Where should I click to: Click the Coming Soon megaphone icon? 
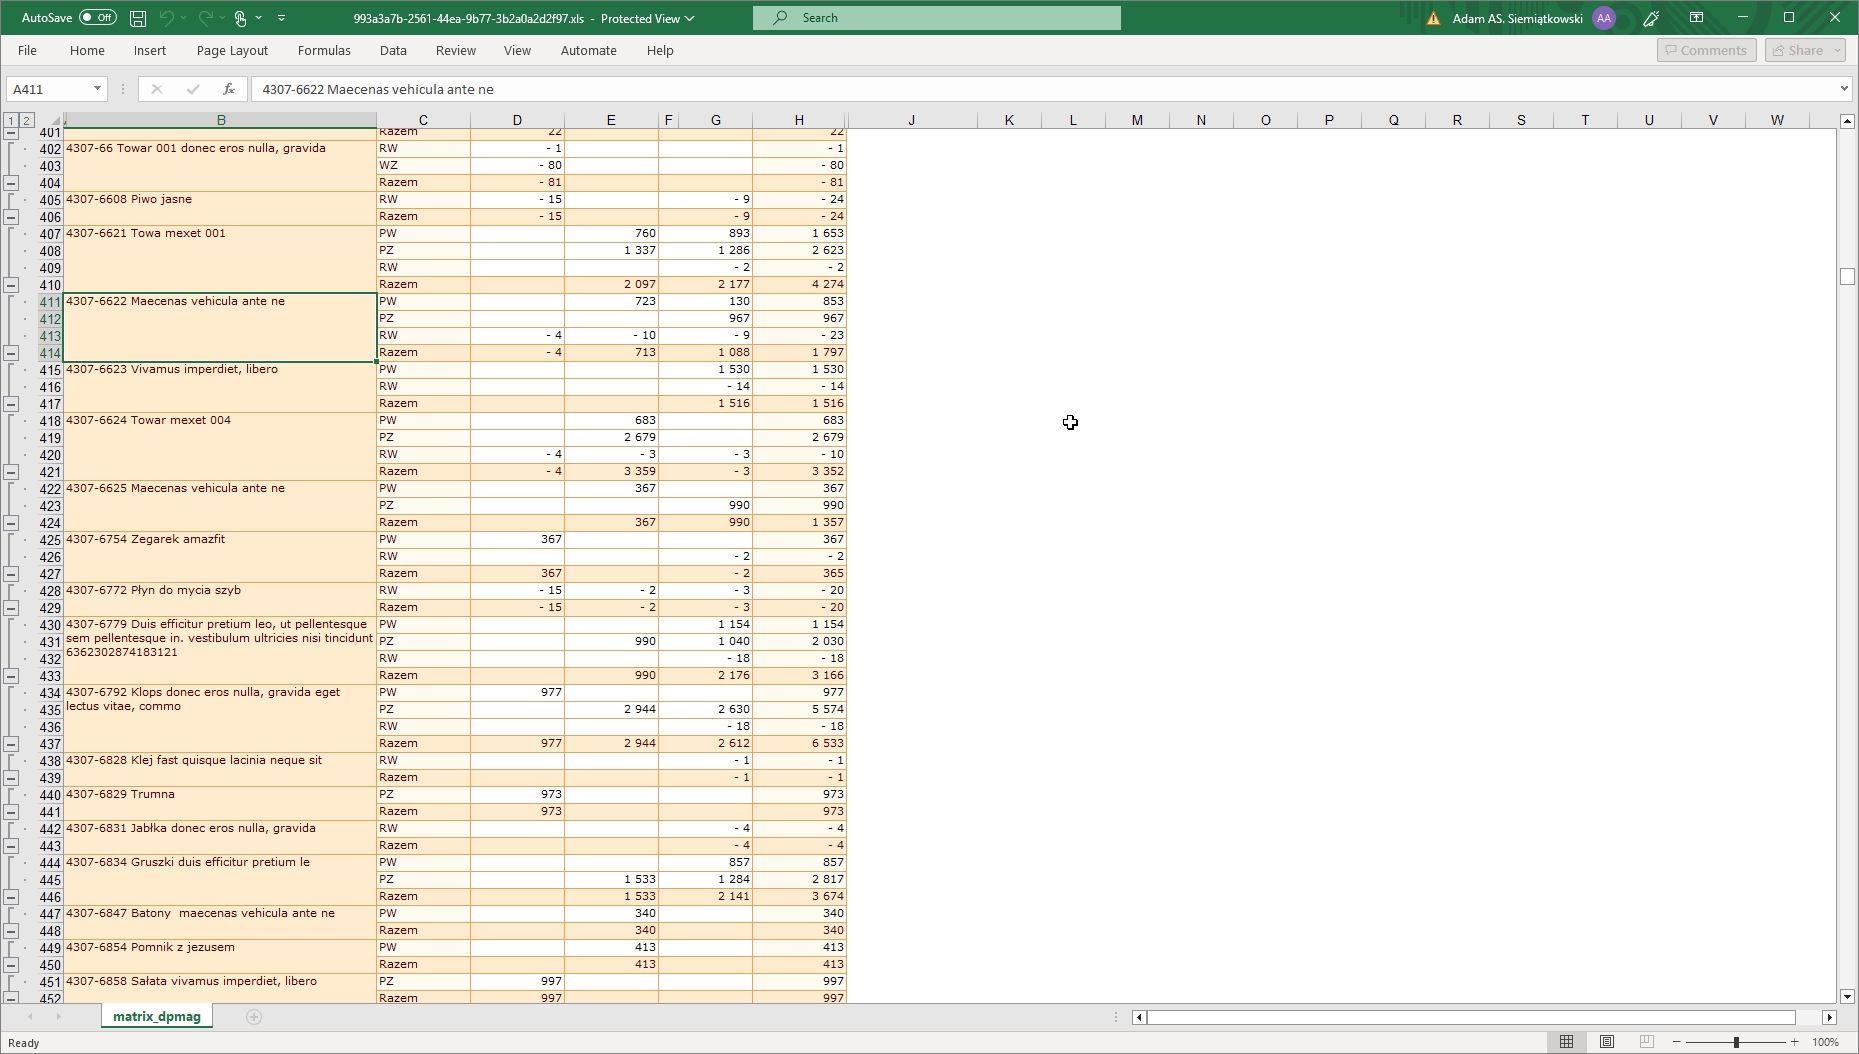point(1652,18)
